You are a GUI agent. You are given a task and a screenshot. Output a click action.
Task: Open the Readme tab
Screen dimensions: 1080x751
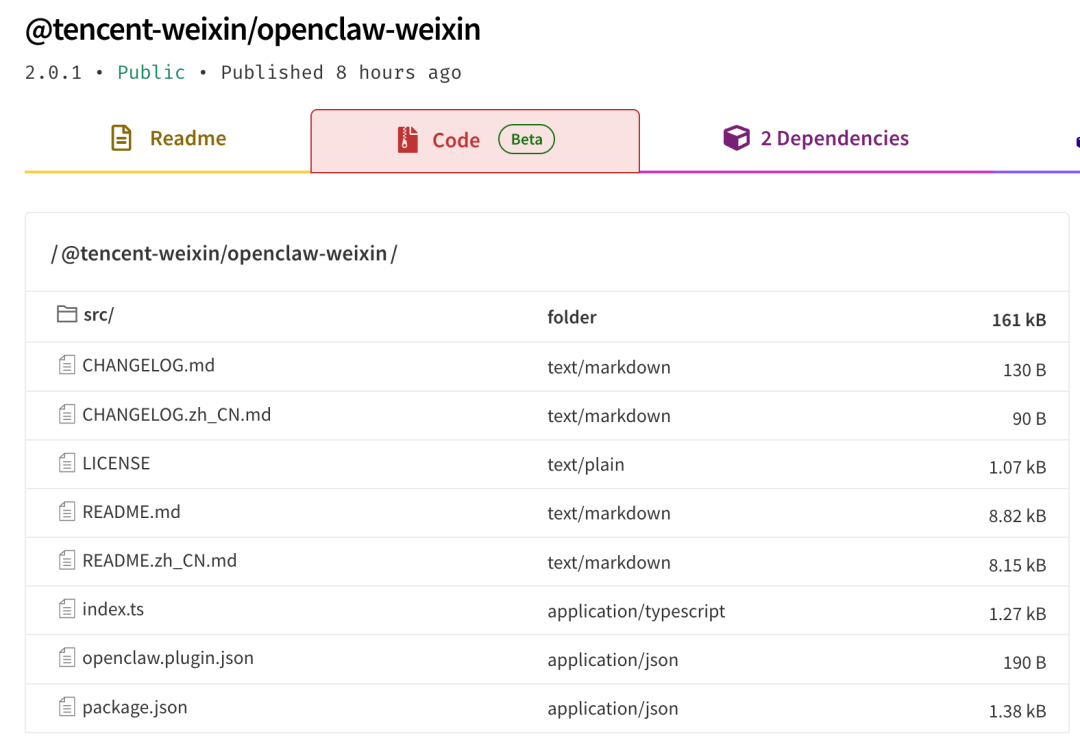[168, 139]
